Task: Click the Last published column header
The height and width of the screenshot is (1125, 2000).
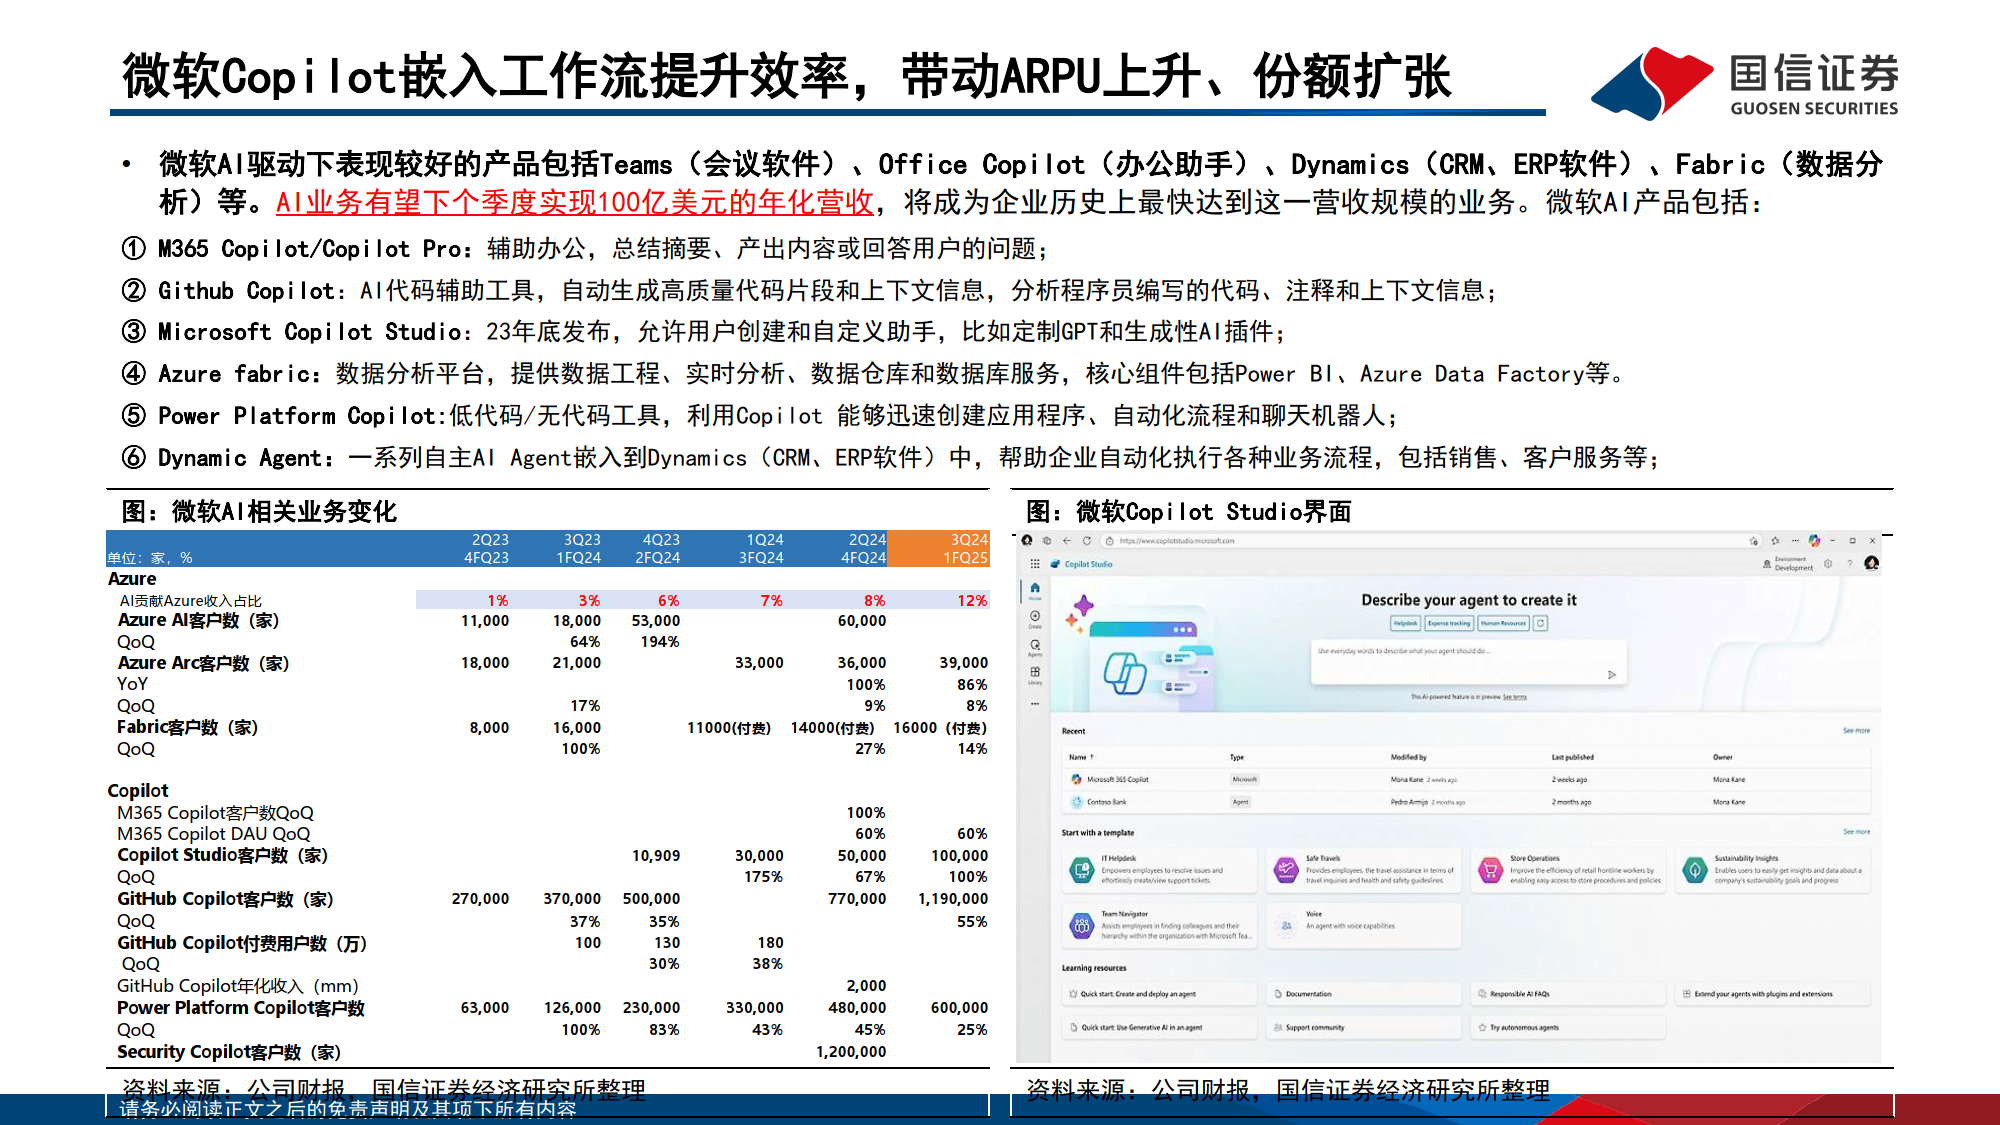Action: (1573, 757)
